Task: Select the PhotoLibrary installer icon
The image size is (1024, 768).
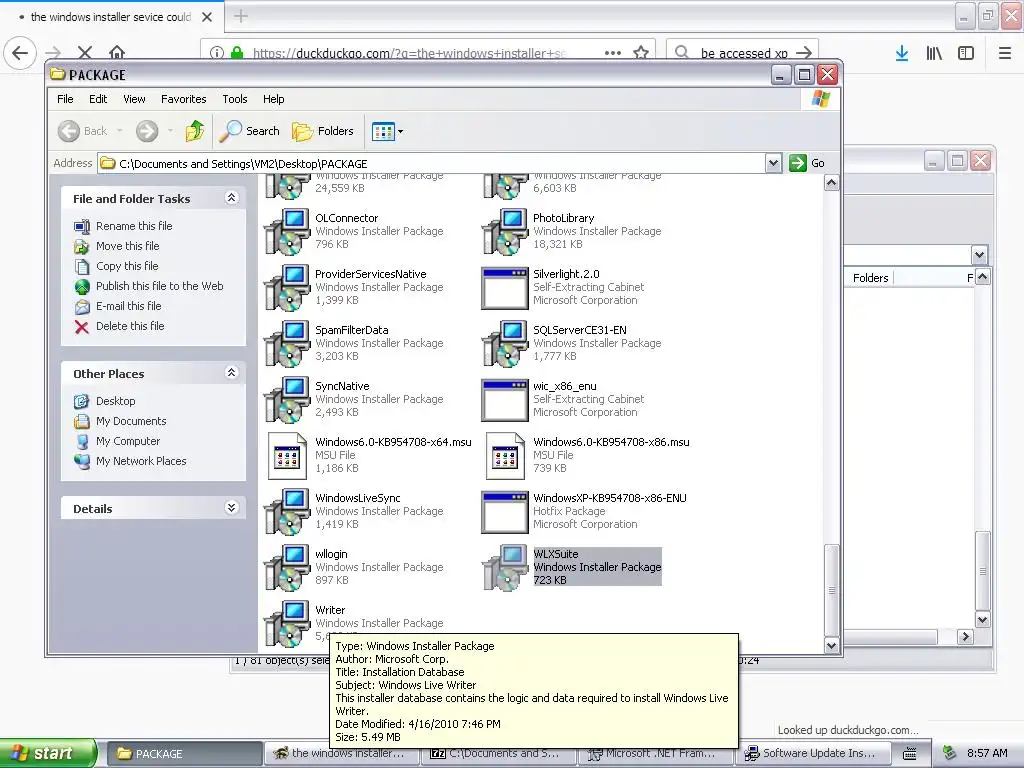Action: coord(505,232)
